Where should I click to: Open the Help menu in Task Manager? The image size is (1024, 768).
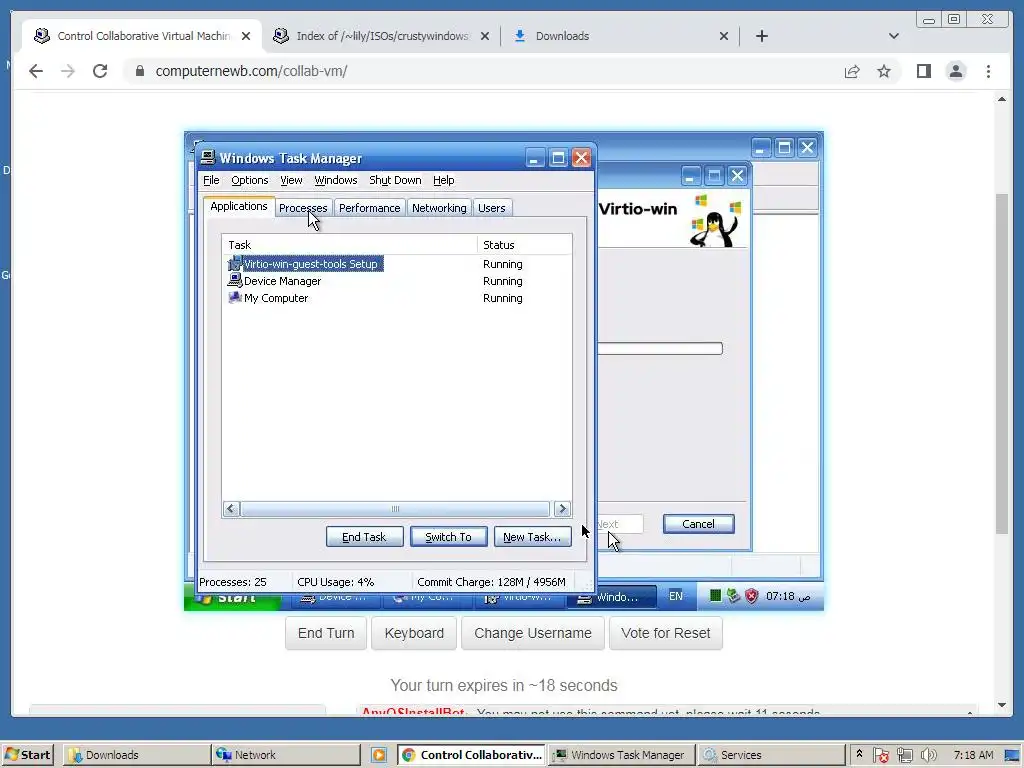(443, 180)
